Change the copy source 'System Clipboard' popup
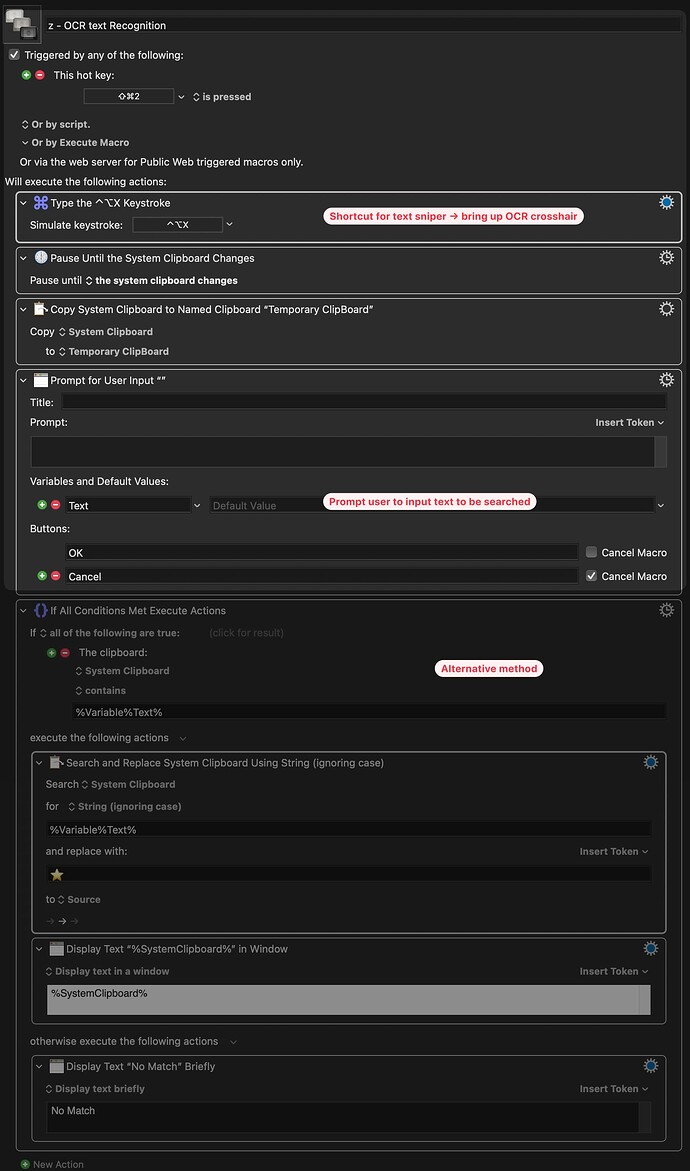 105,332
